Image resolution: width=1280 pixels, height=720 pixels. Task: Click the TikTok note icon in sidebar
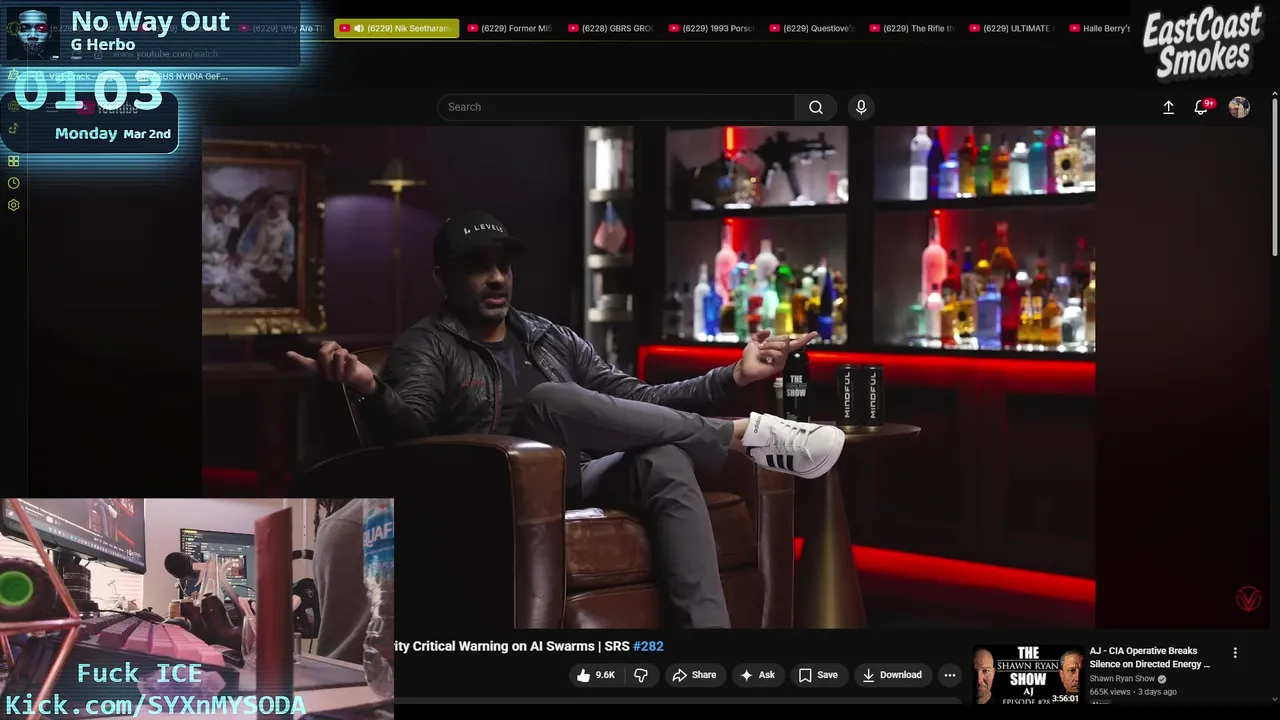[13, 128]
